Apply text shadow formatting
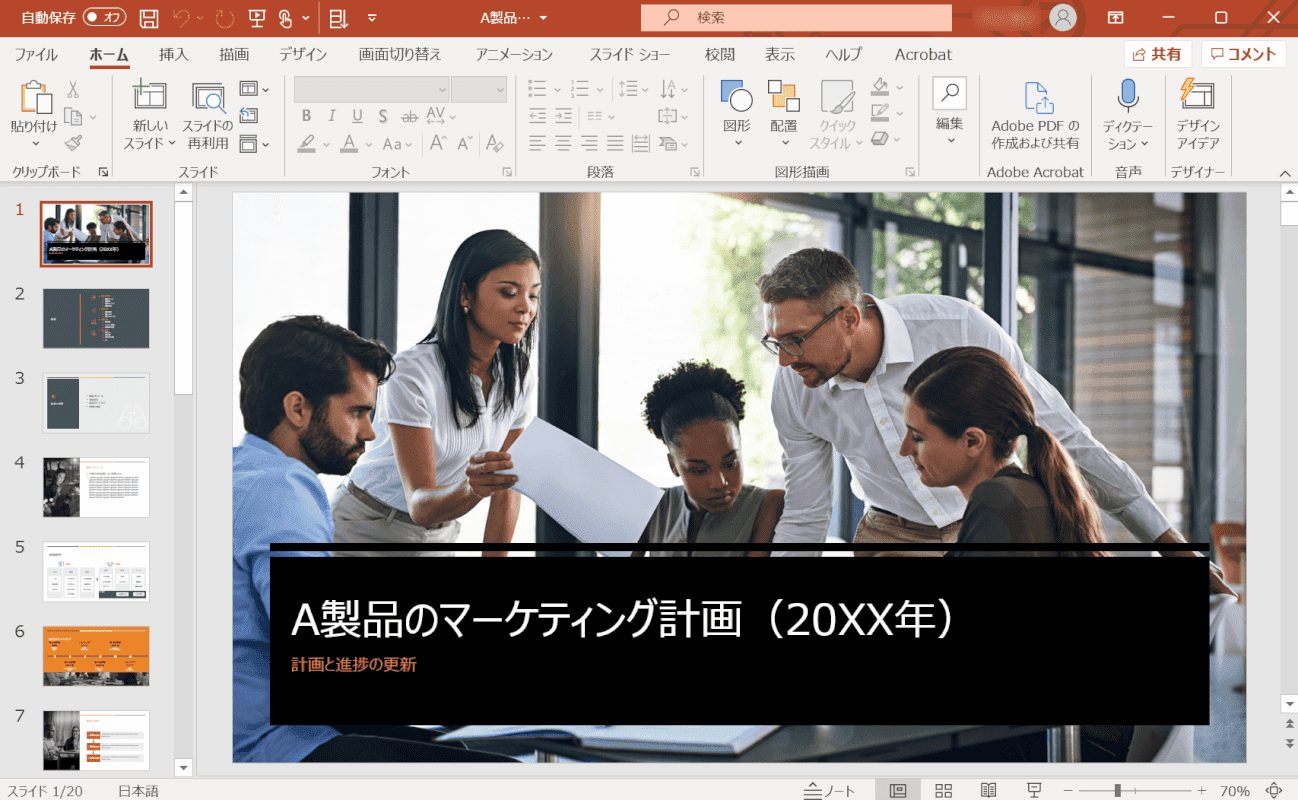 click(x=382, y=116)
